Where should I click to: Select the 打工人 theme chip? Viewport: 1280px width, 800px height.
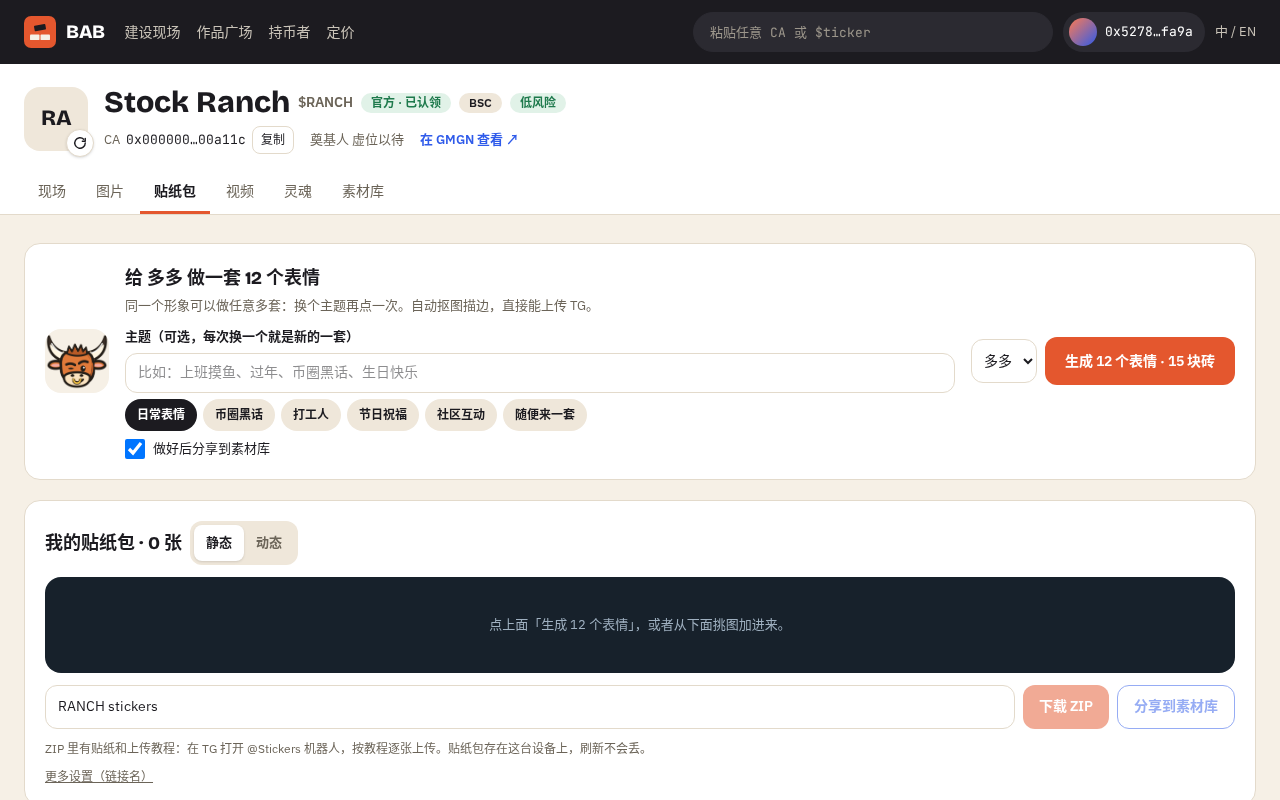tap(311, 415)
